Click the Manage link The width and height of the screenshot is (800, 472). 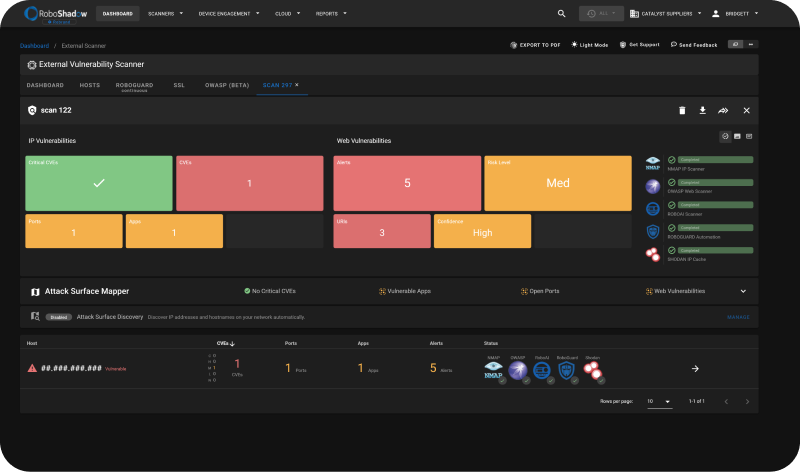[738, 317]
